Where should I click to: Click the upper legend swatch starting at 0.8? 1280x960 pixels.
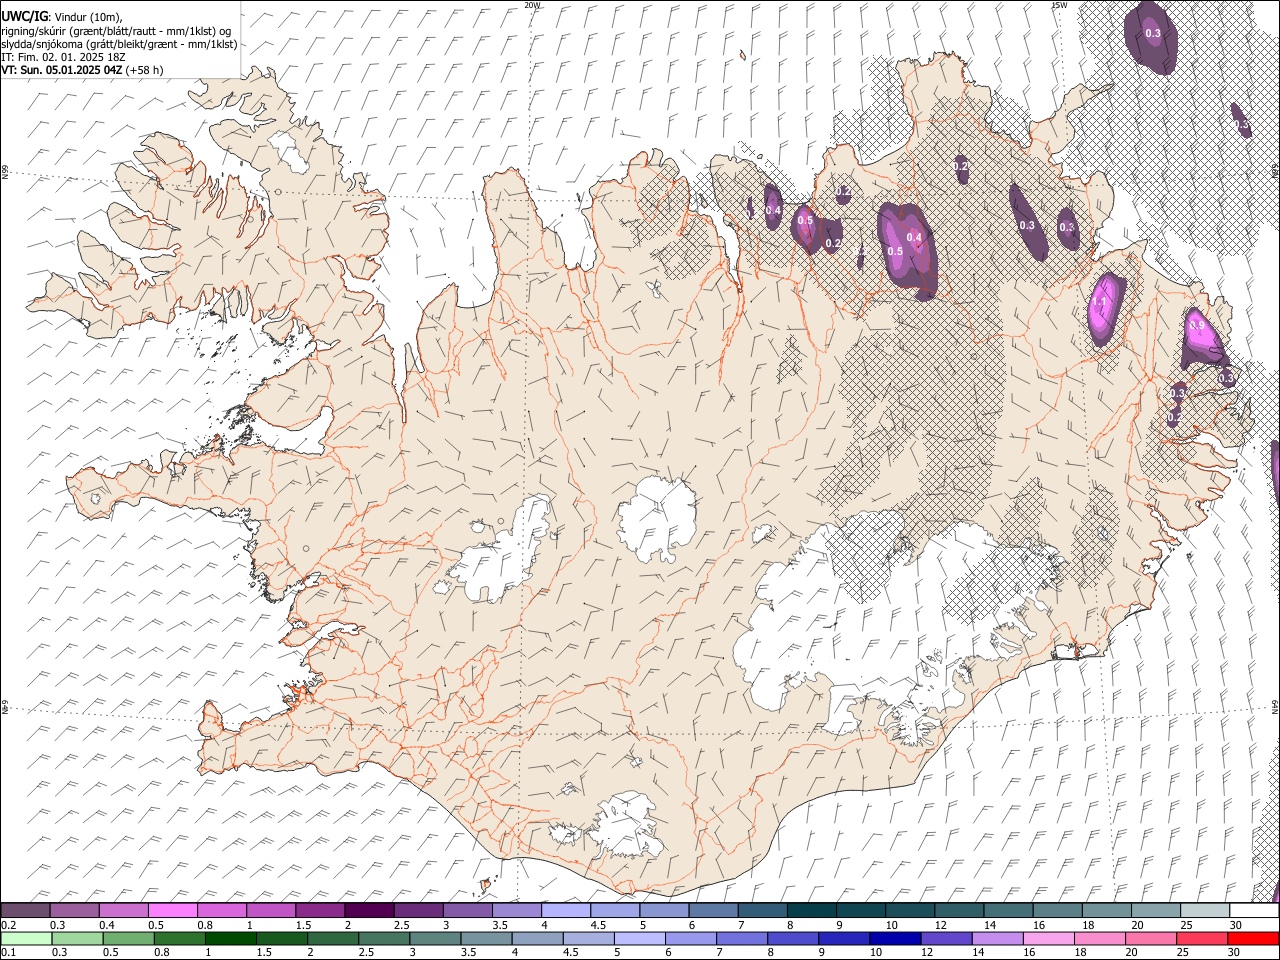(x=221, y=910)
